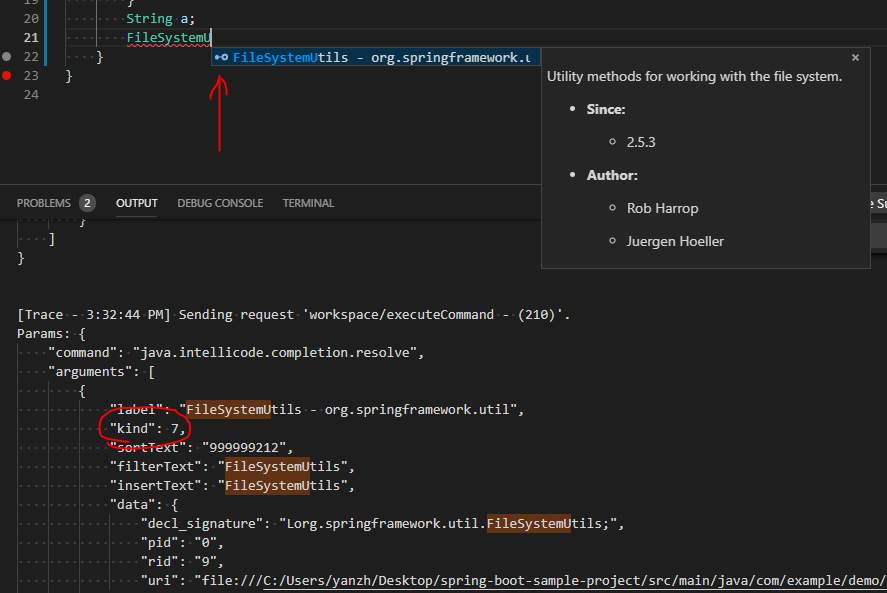Click the OUTPUT tab
The width and height of the screenshot is (887, 593).
click(x=136, y=202)
